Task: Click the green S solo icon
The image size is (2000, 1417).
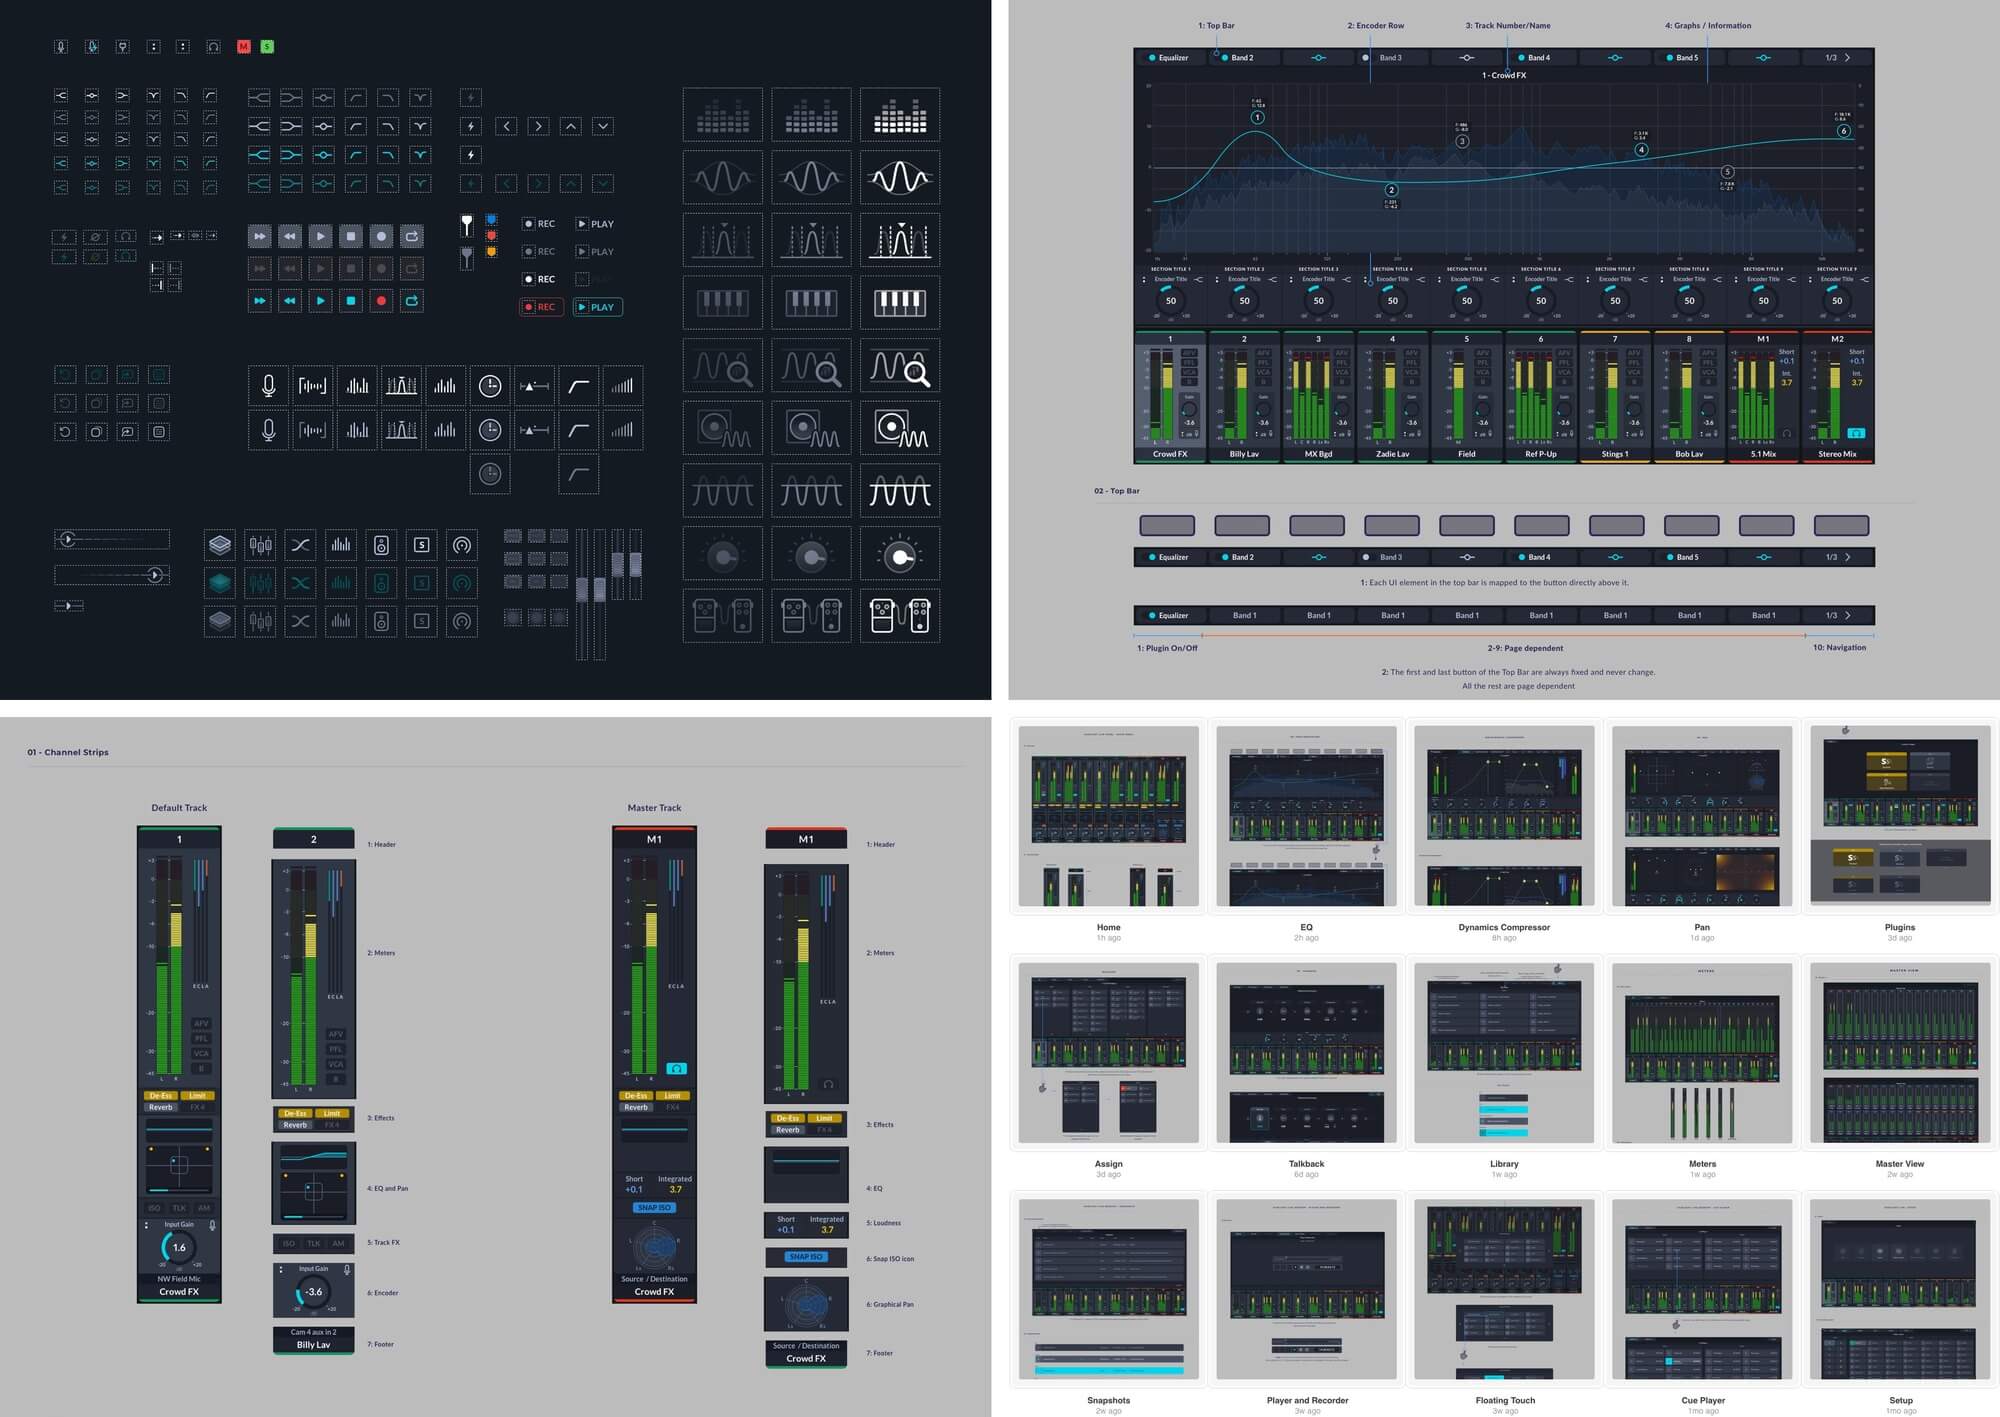Action: [266, 46]
